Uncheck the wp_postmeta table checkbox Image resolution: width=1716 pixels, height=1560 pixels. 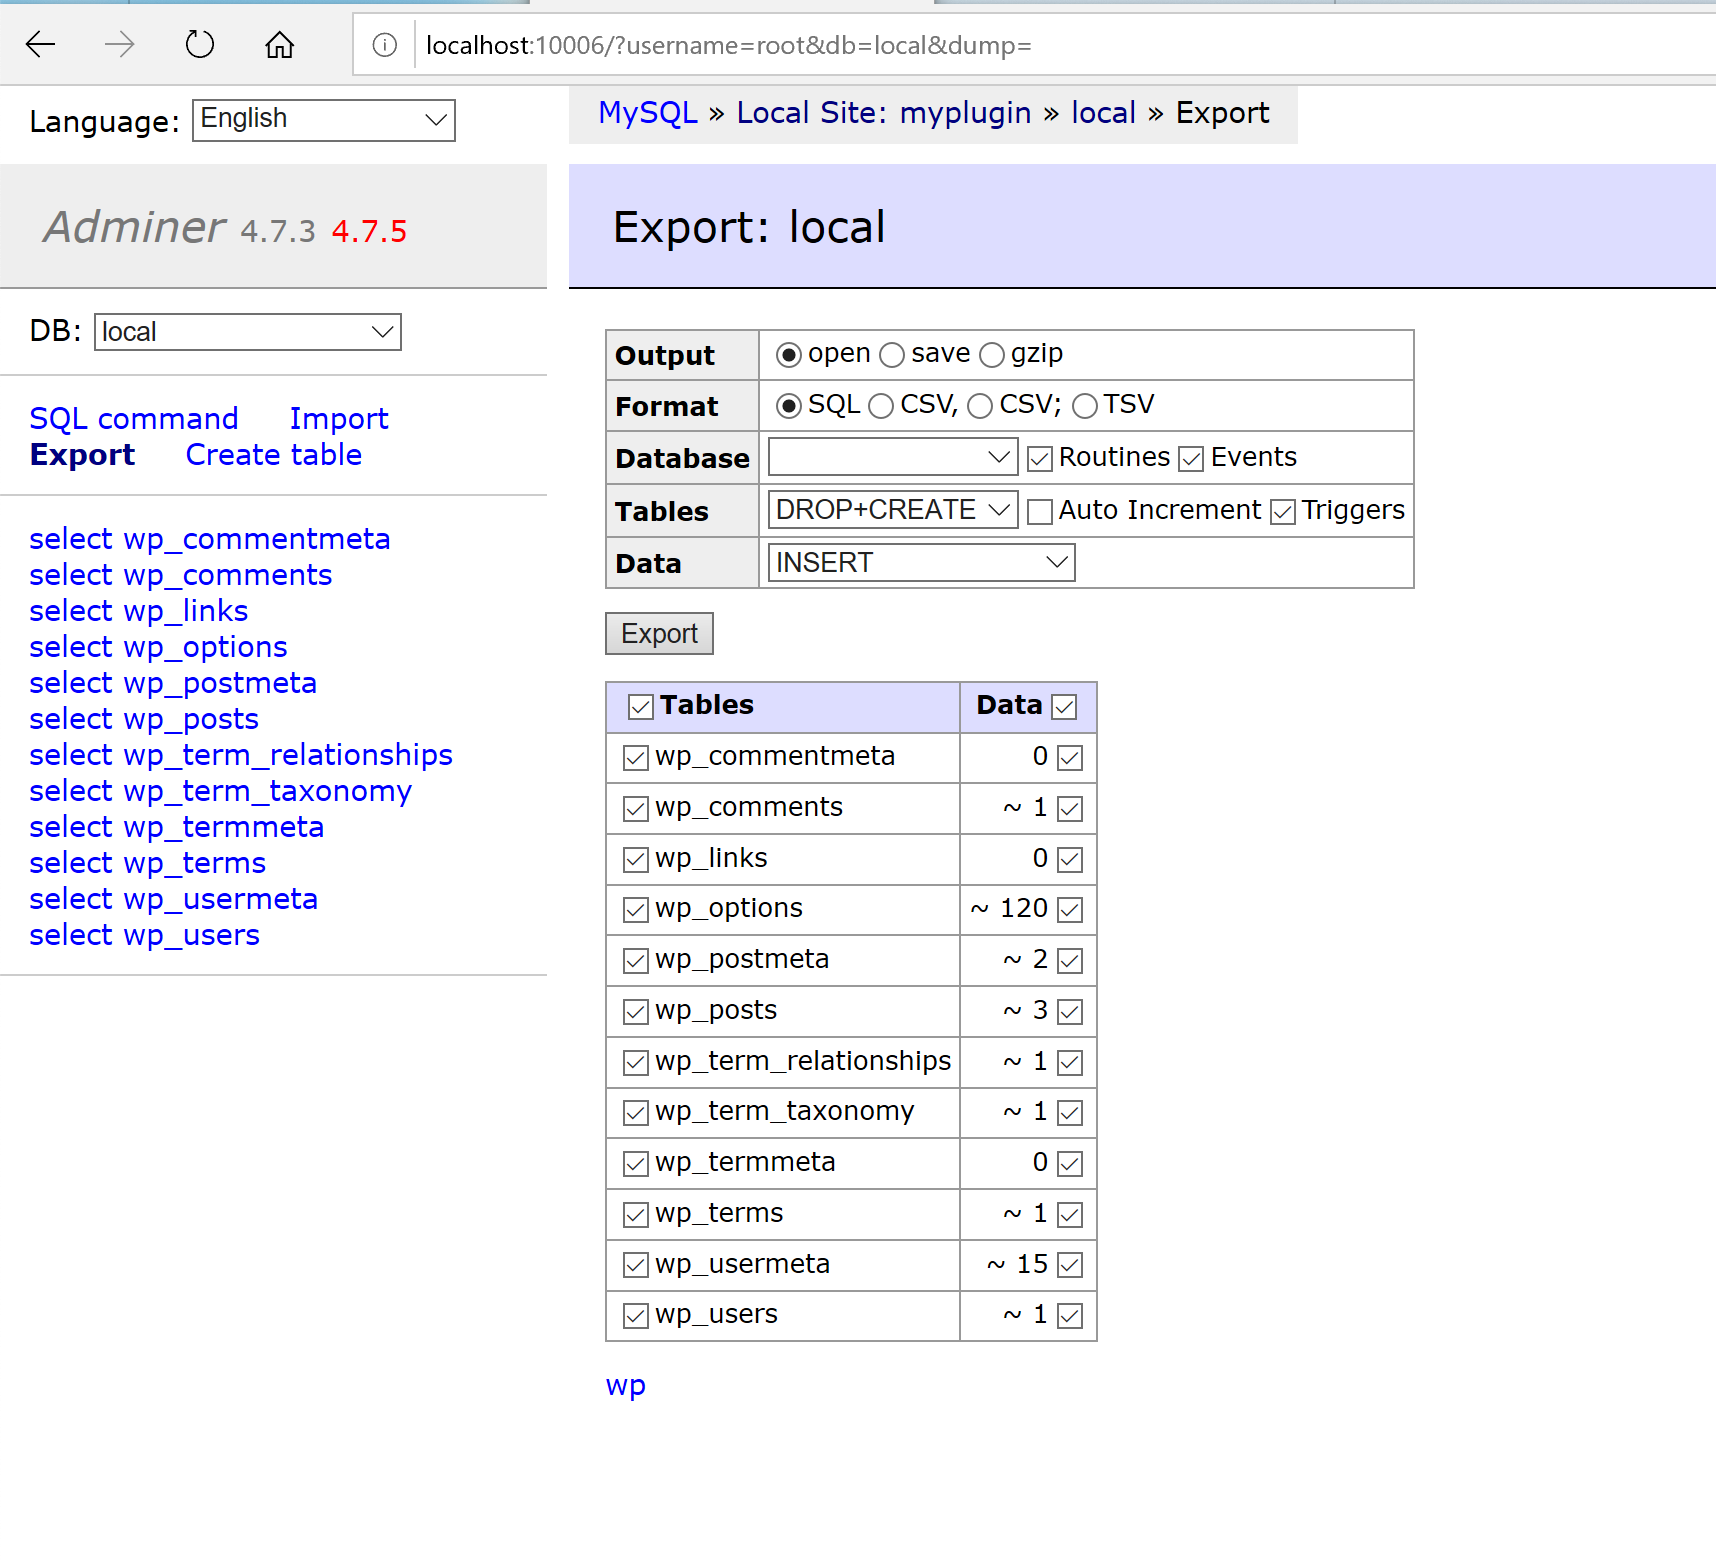pyautogui.click(x=636, y=961)
